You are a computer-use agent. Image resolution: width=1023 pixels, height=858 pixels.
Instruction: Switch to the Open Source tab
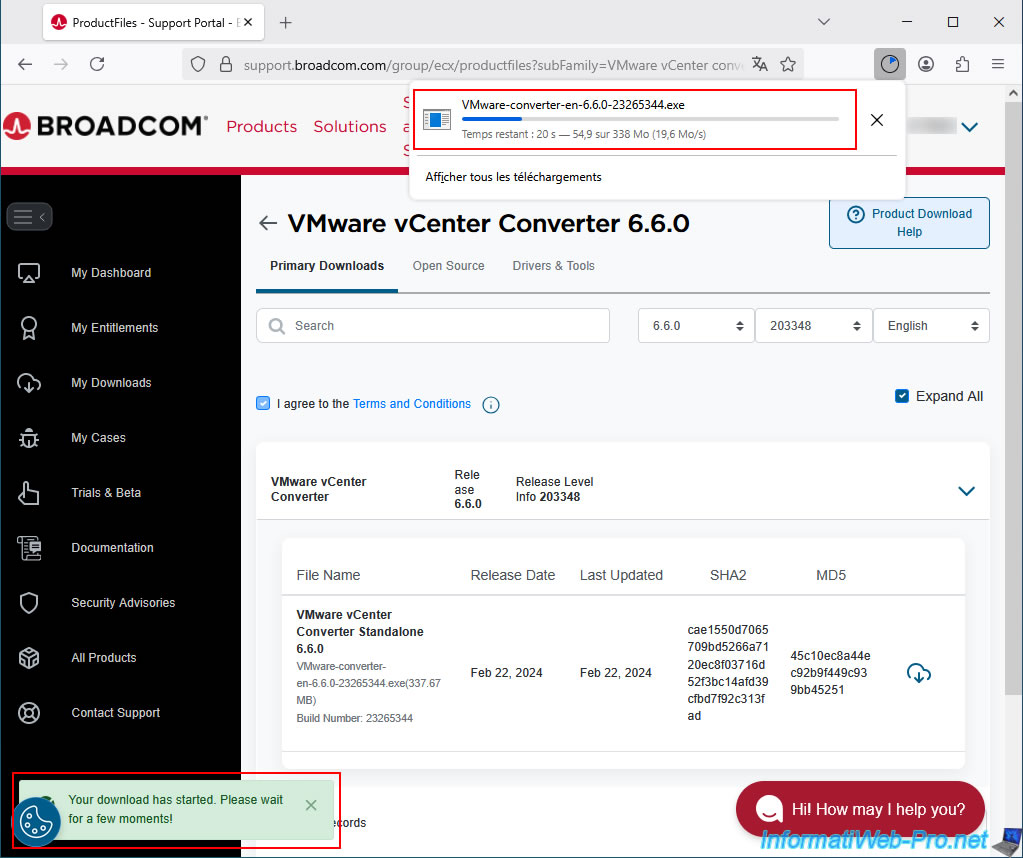(x=448, y=266)
